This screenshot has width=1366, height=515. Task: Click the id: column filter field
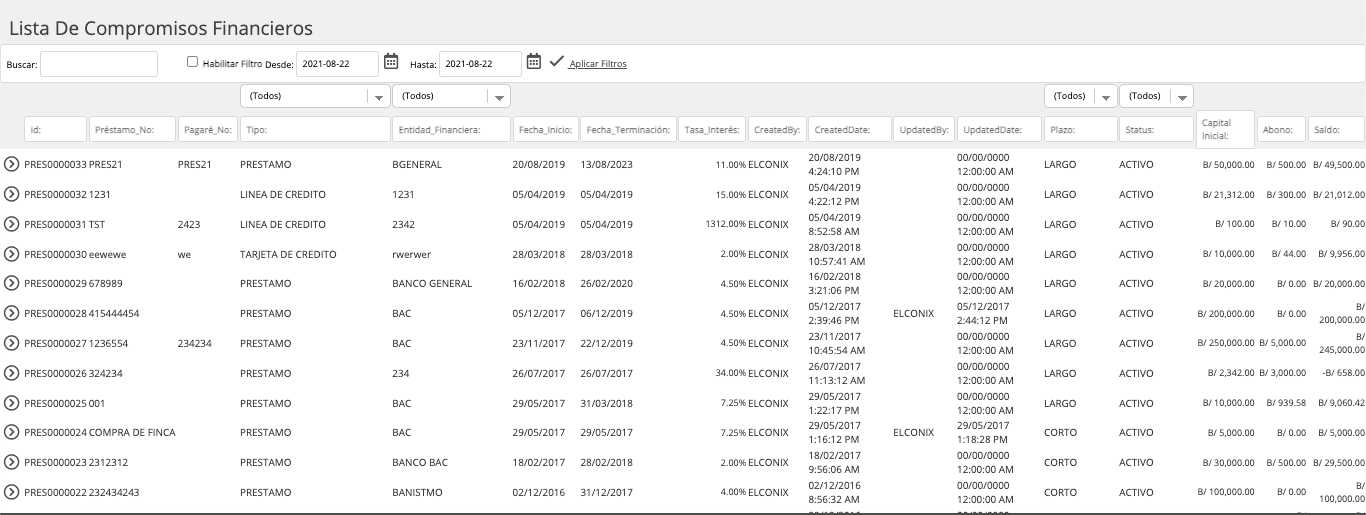55,129
